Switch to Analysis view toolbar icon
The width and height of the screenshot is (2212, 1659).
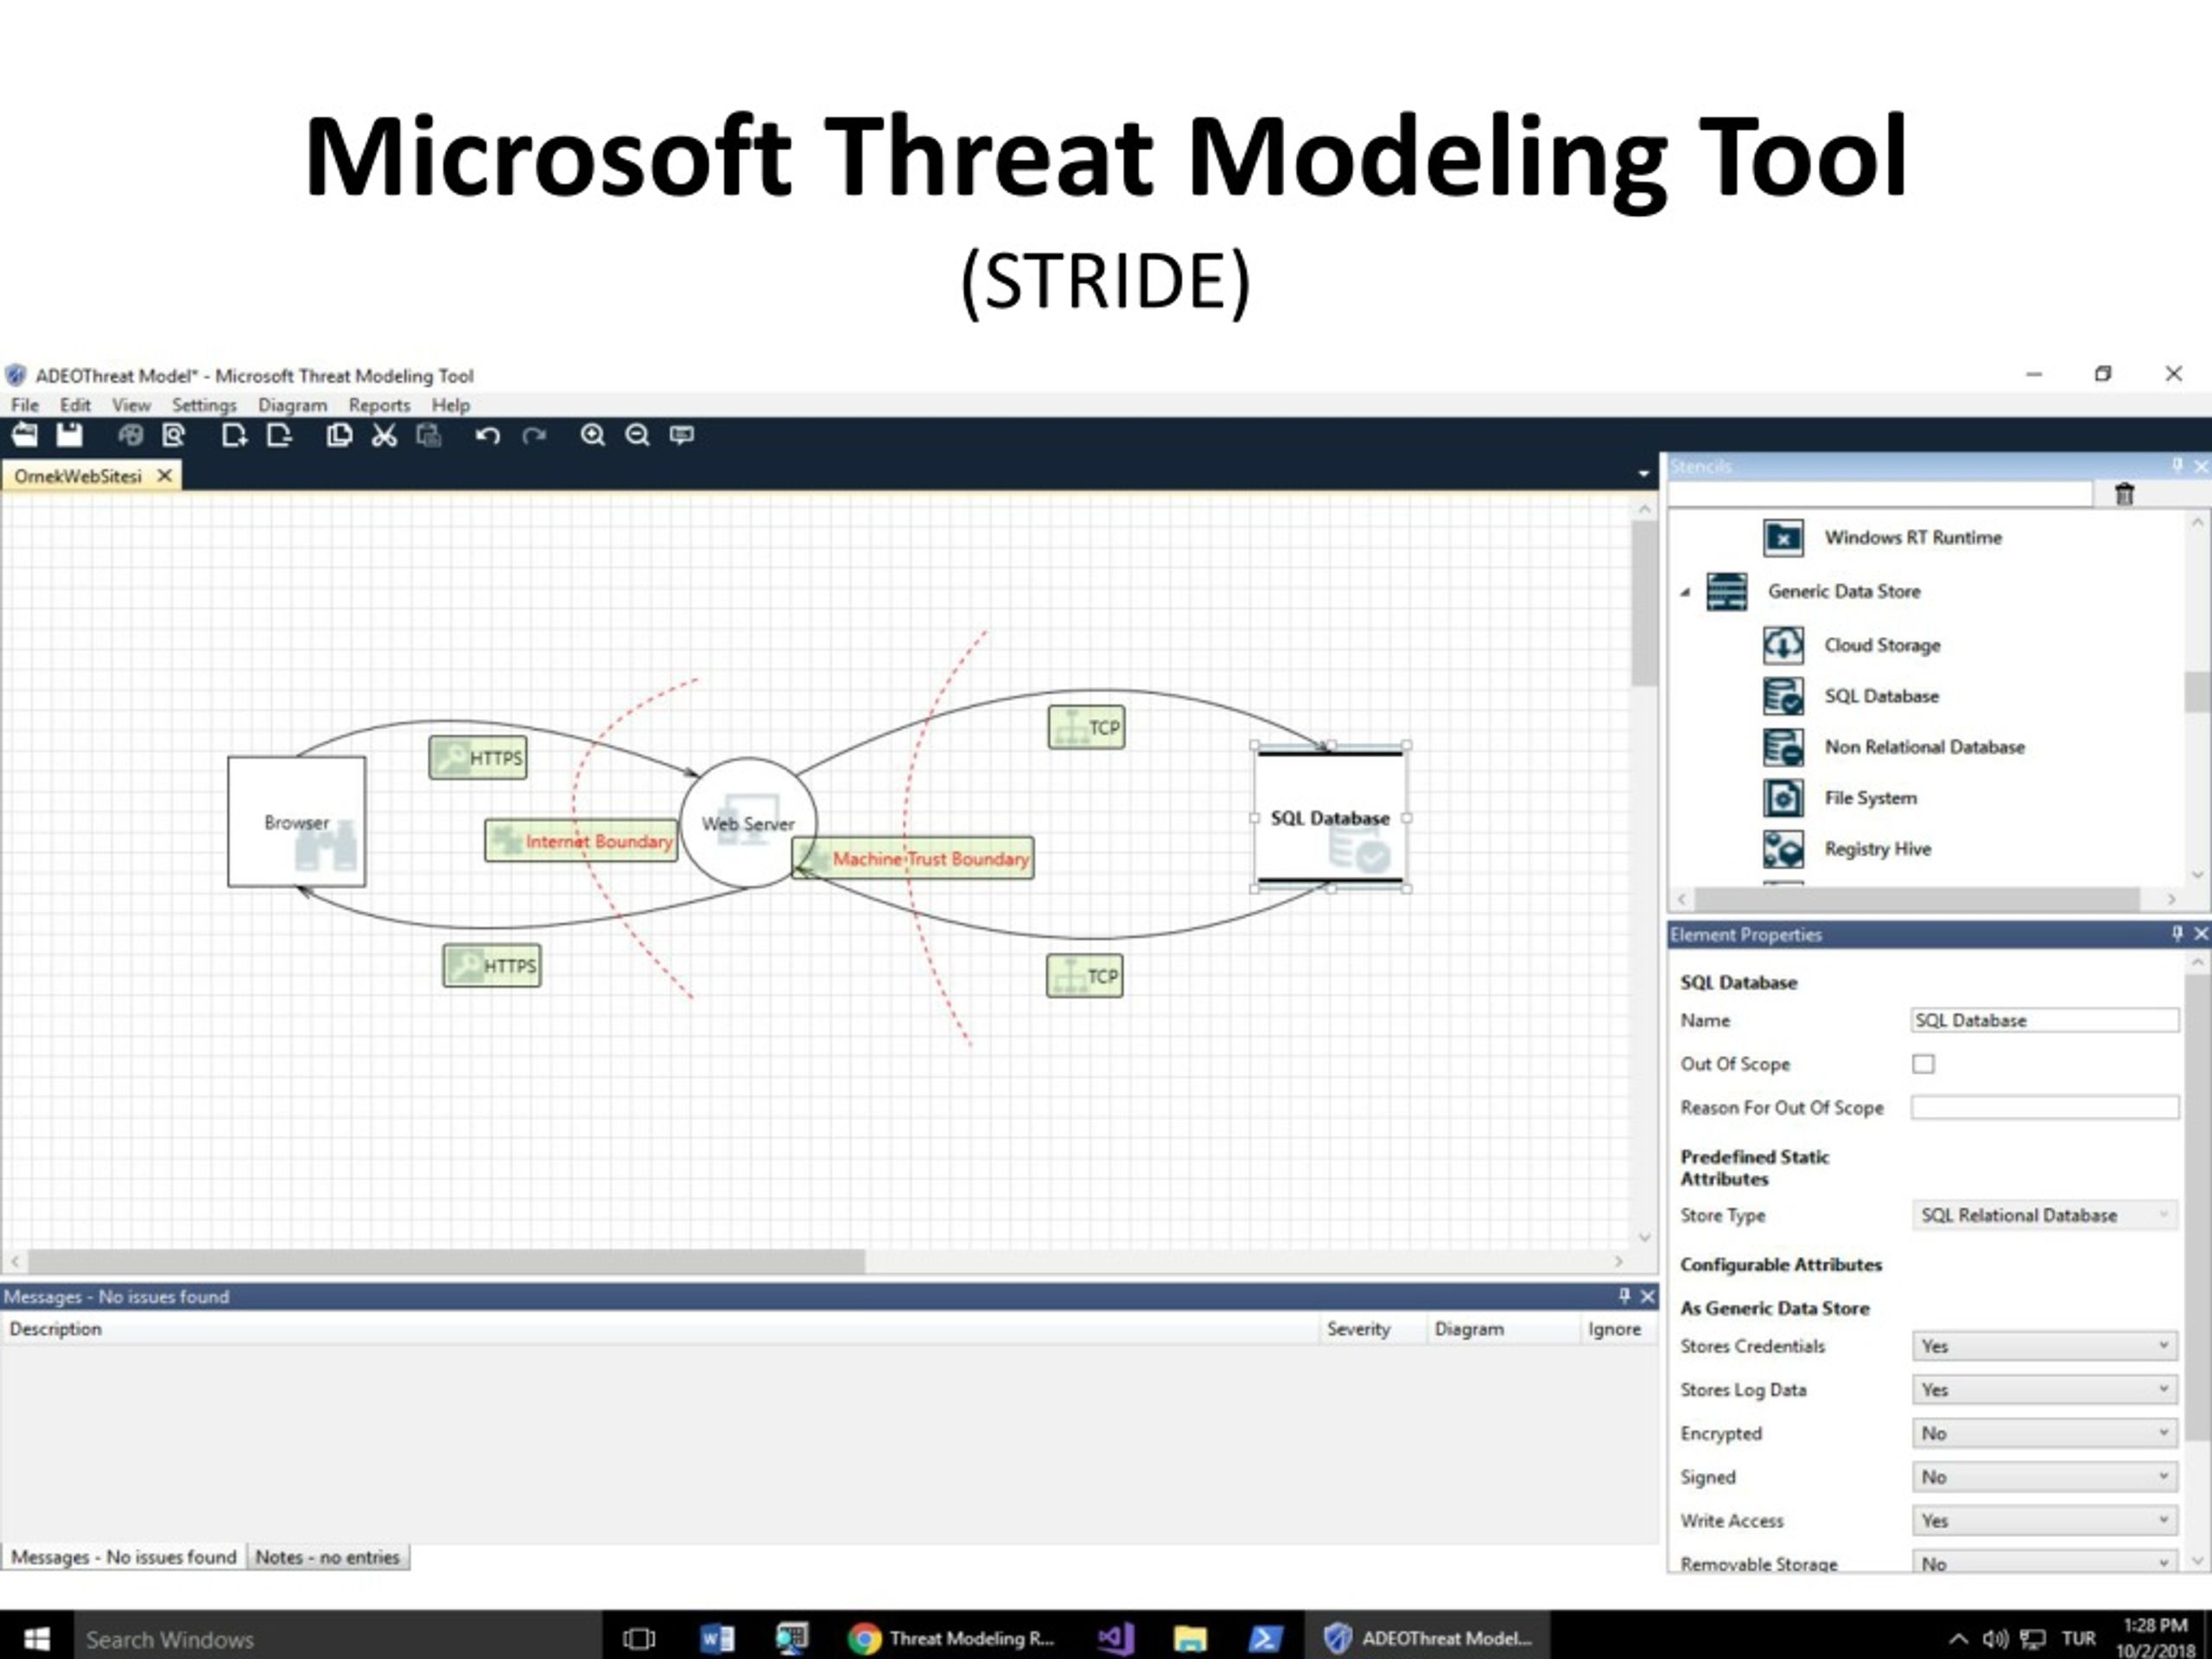point(174,435)
